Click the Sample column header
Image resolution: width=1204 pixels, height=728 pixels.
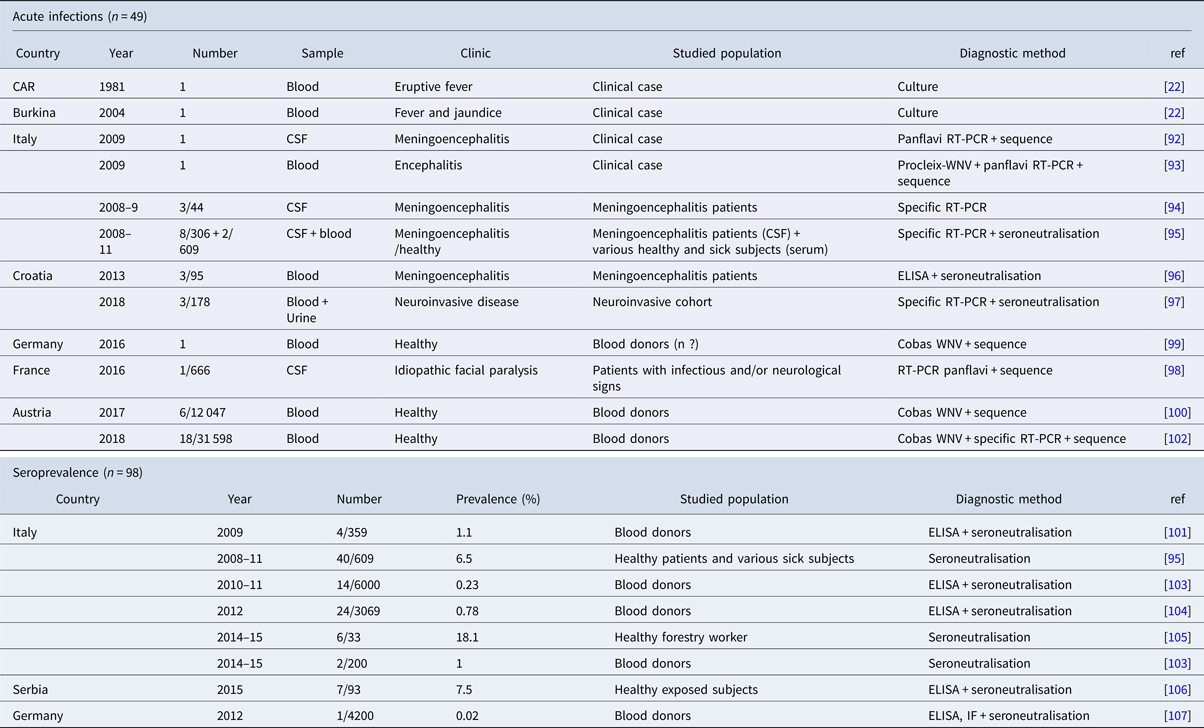[x=322, y=54]
